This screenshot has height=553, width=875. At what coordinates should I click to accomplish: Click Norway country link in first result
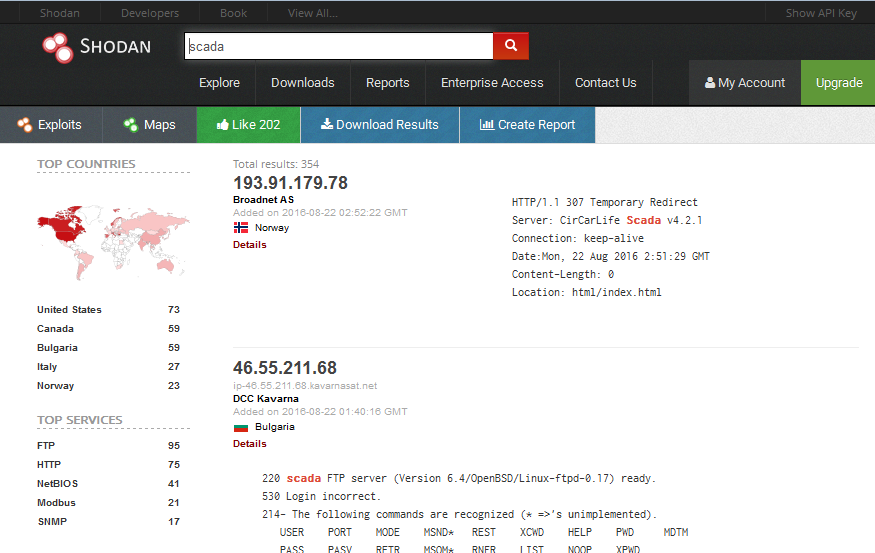pyautogui.click(x=272, y=228)
